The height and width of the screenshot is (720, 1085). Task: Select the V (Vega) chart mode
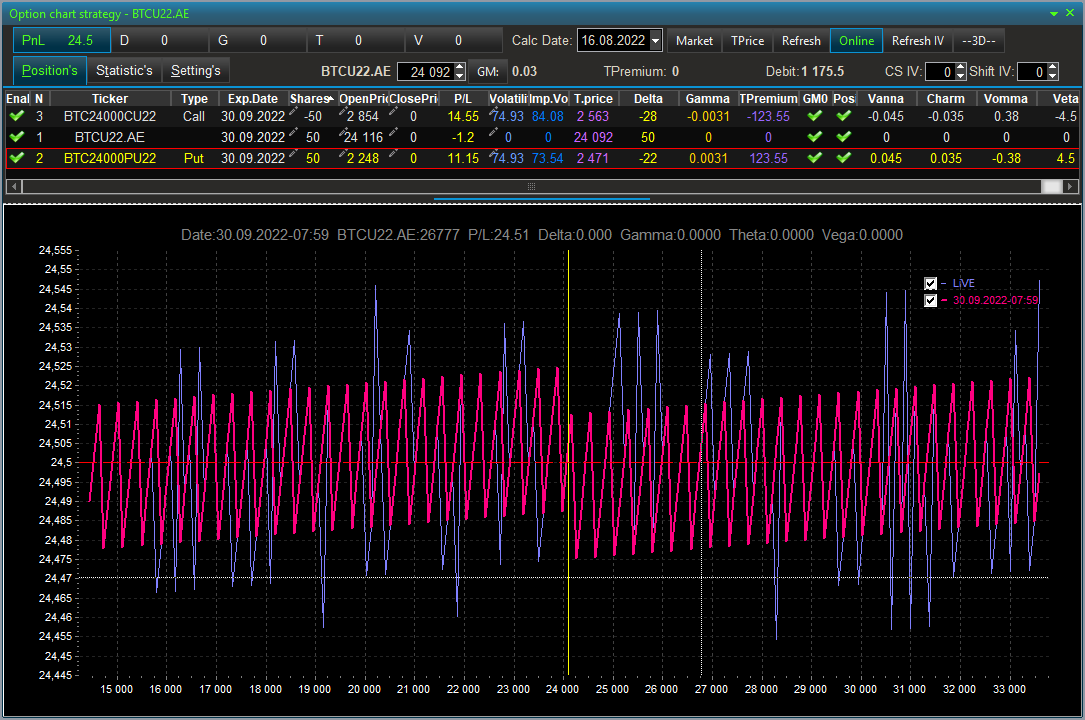click(455, 41)
